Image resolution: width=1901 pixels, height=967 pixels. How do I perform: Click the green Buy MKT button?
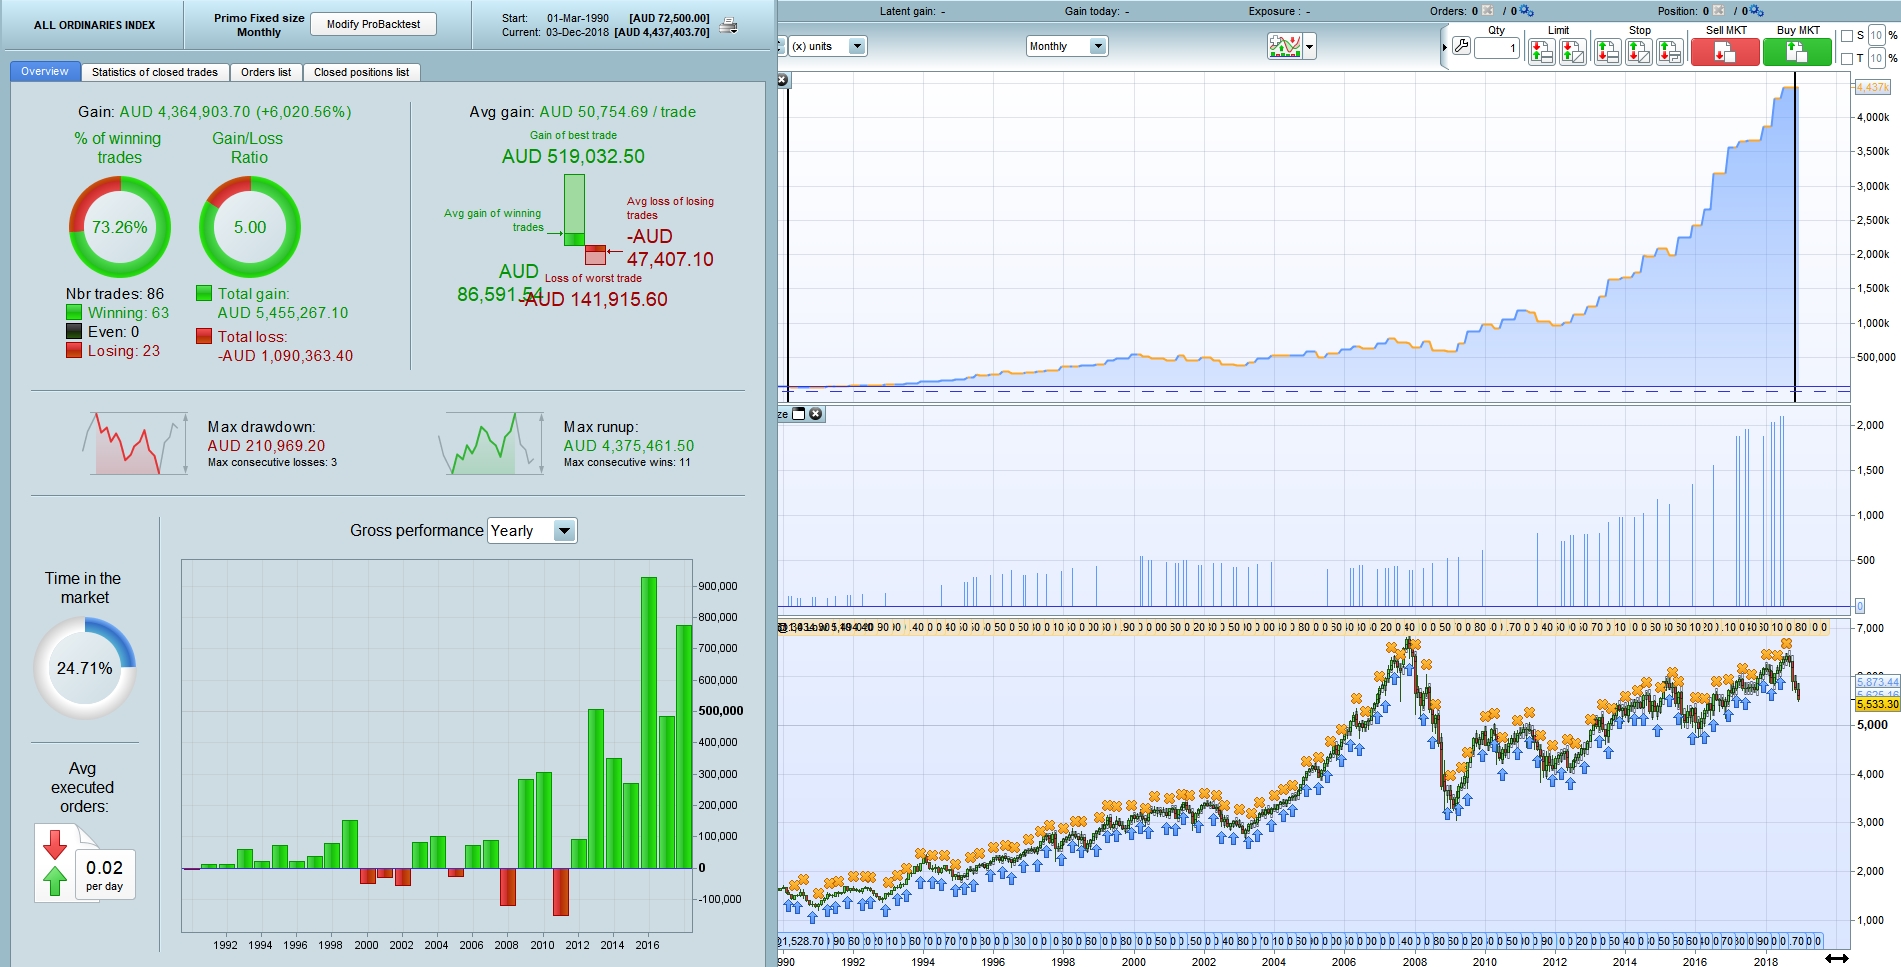1797,52
